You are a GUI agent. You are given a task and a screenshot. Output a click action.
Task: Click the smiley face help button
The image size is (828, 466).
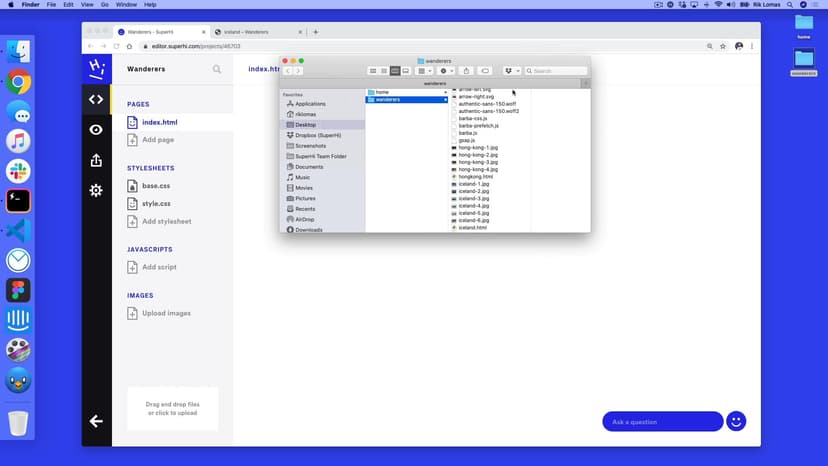tap(737, 421)
